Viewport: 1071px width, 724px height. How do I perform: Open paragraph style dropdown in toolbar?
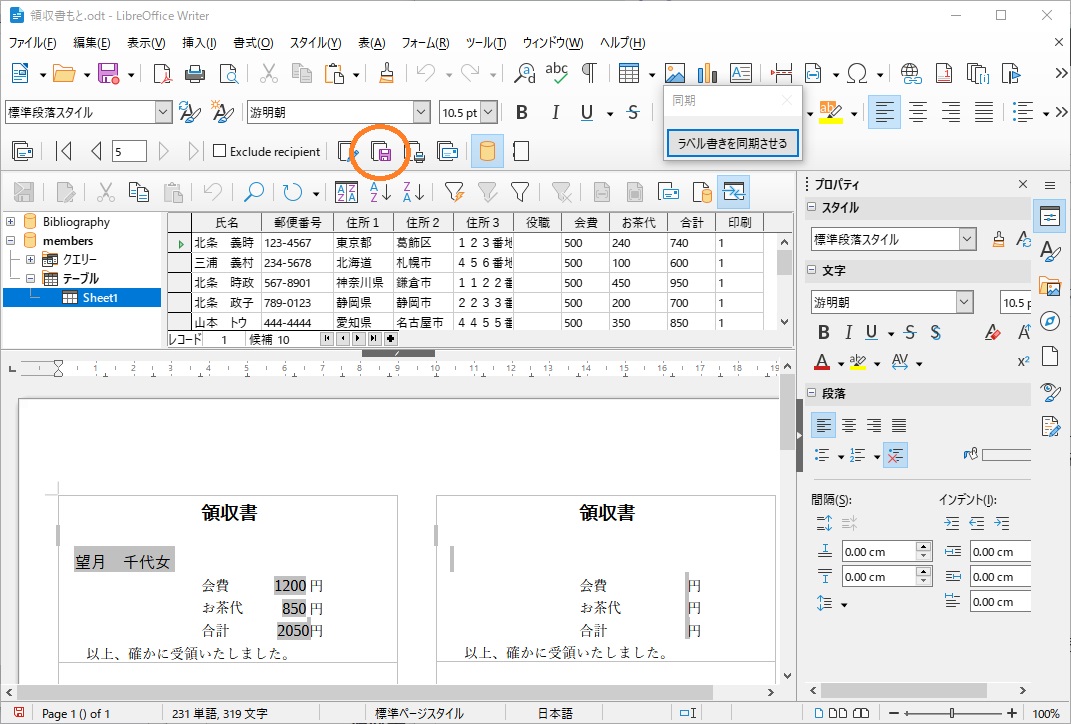pyautogui.click(x=163, y=112)
